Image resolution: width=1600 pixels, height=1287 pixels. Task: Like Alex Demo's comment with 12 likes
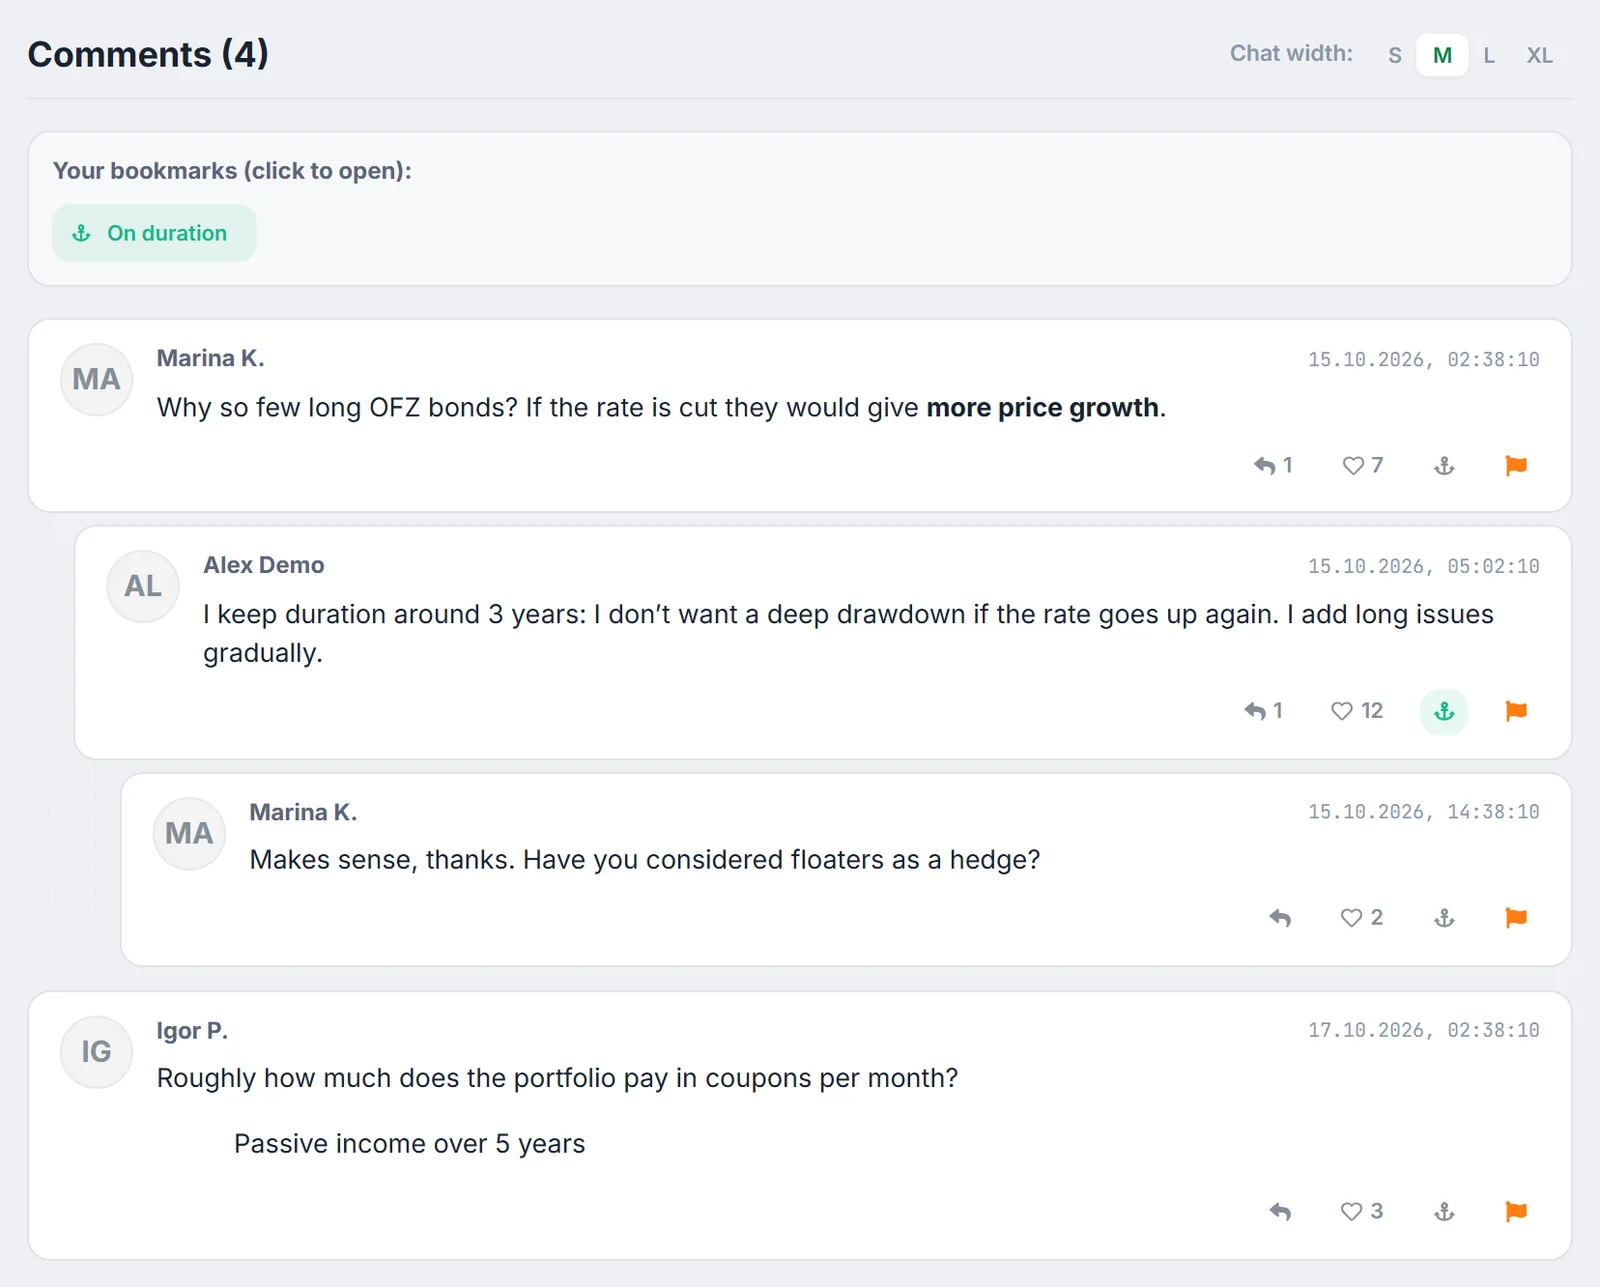point(1357,711)
